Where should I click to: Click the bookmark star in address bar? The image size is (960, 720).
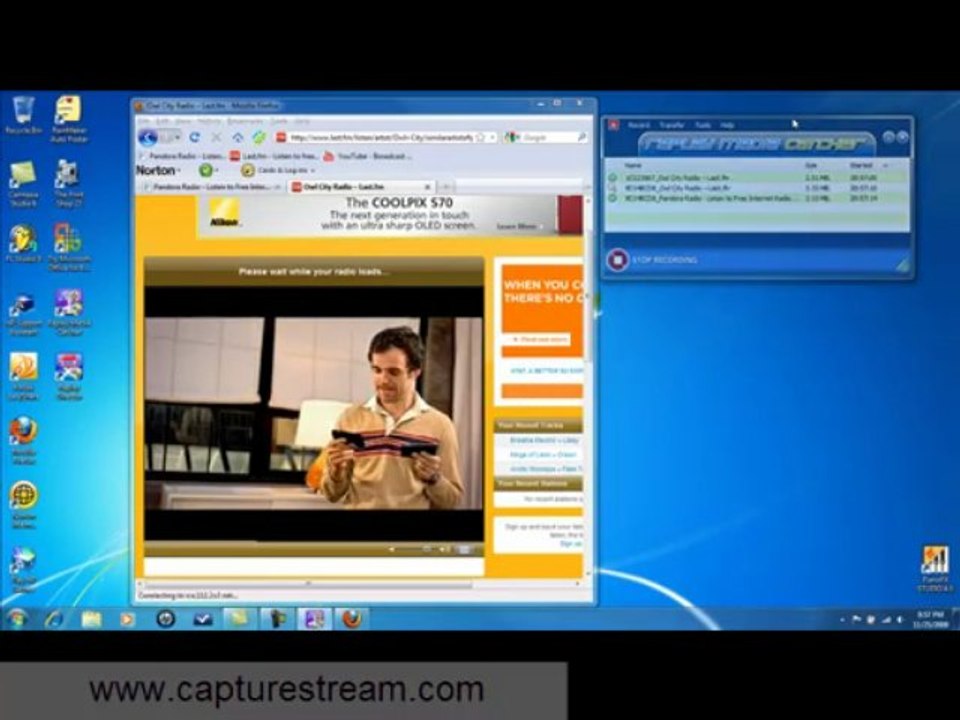(x=481, y=138)
